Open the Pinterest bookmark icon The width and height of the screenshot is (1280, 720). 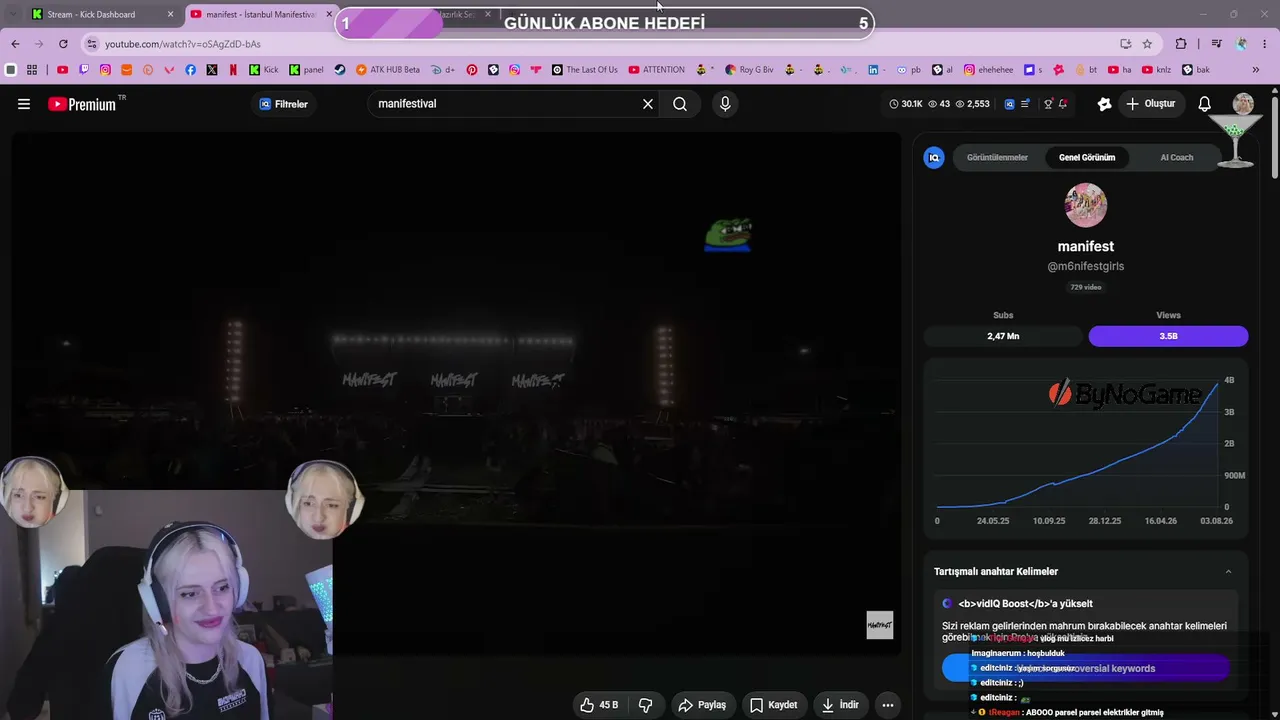(472, 70)
